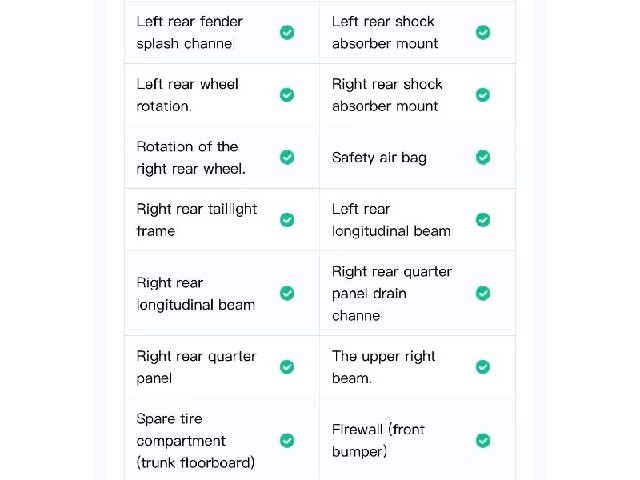Viewport: 640px width, 480px height.
Task: Click the green check in Right rear quarter panel row
Action: 287,367
